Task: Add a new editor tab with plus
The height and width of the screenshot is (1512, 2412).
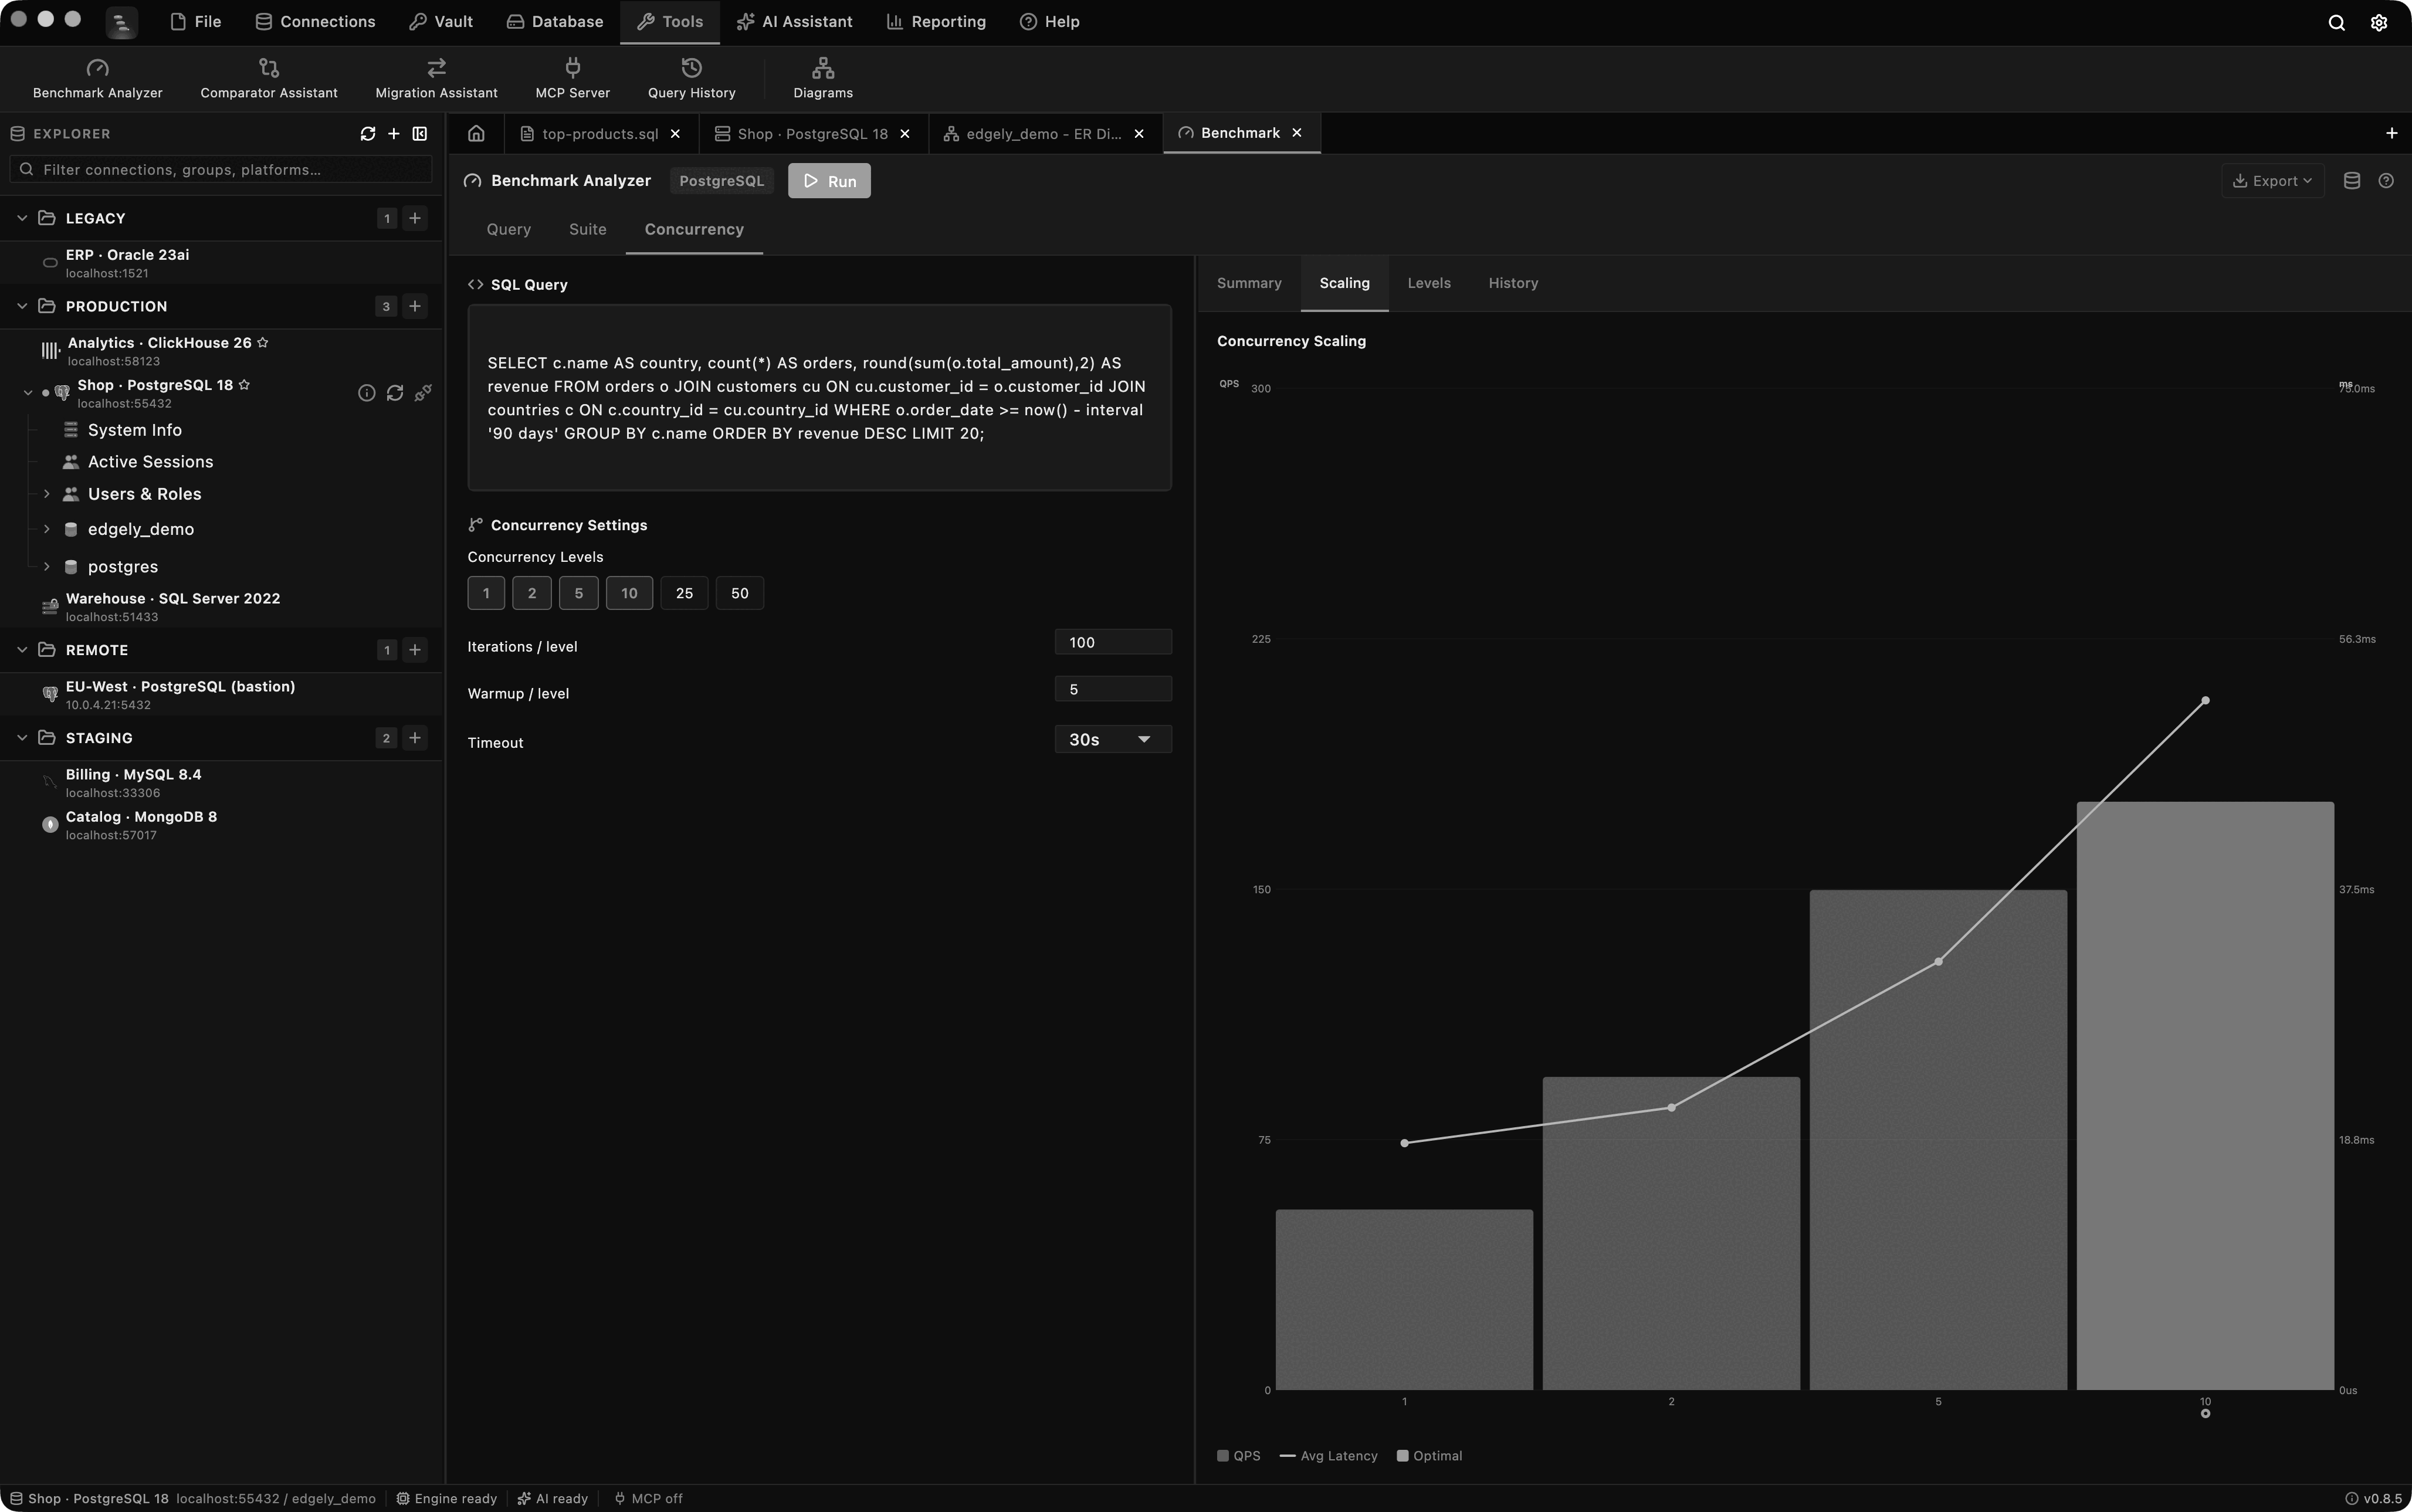Action: (2392, 133)
